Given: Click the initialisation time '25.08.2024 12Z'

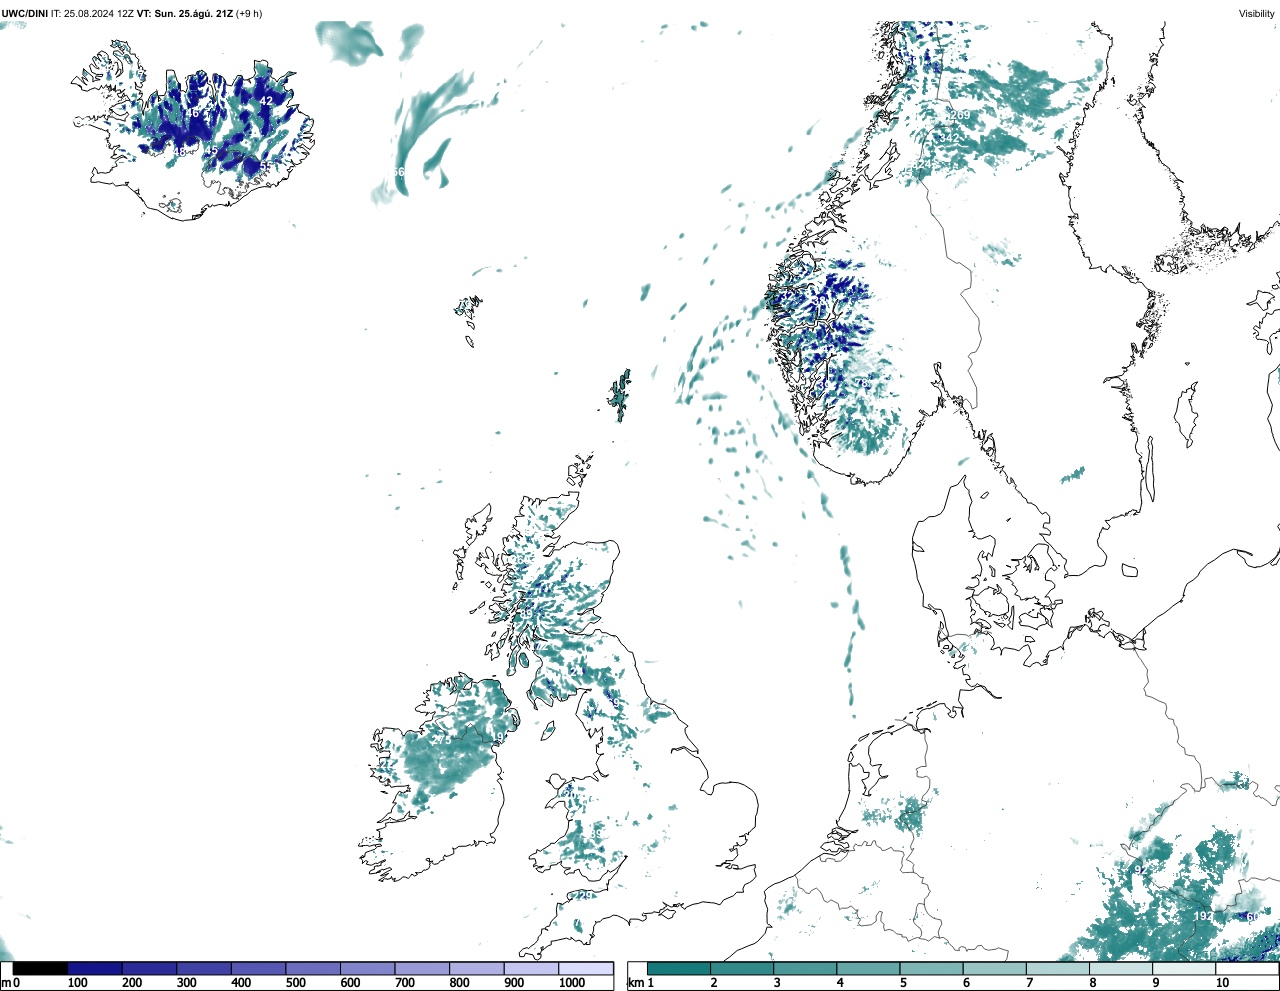Looking at the screenshot, I should pyautogui.click(x=99, y=13).
